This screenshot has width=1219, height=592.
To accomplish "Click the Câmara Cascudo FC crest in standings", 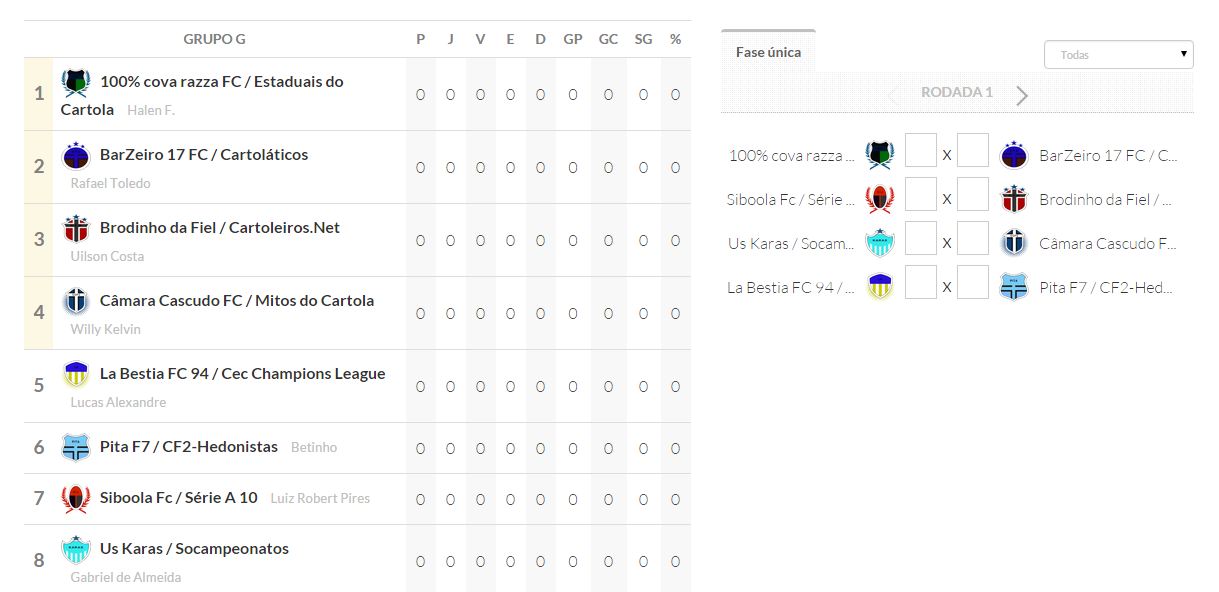I will click(76, 302).
